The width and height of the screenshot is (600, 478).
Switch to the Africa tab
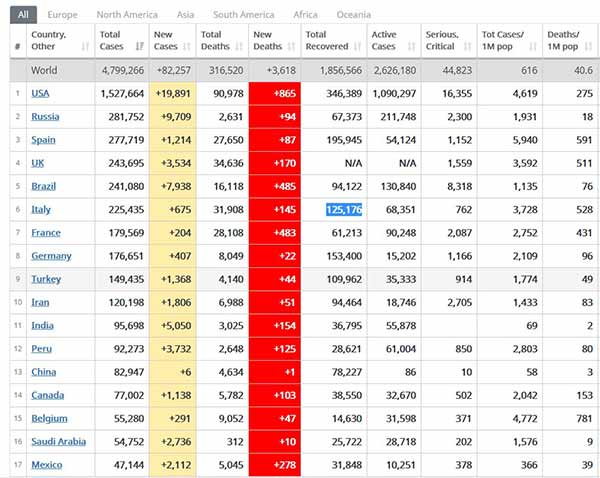point(305,15)
